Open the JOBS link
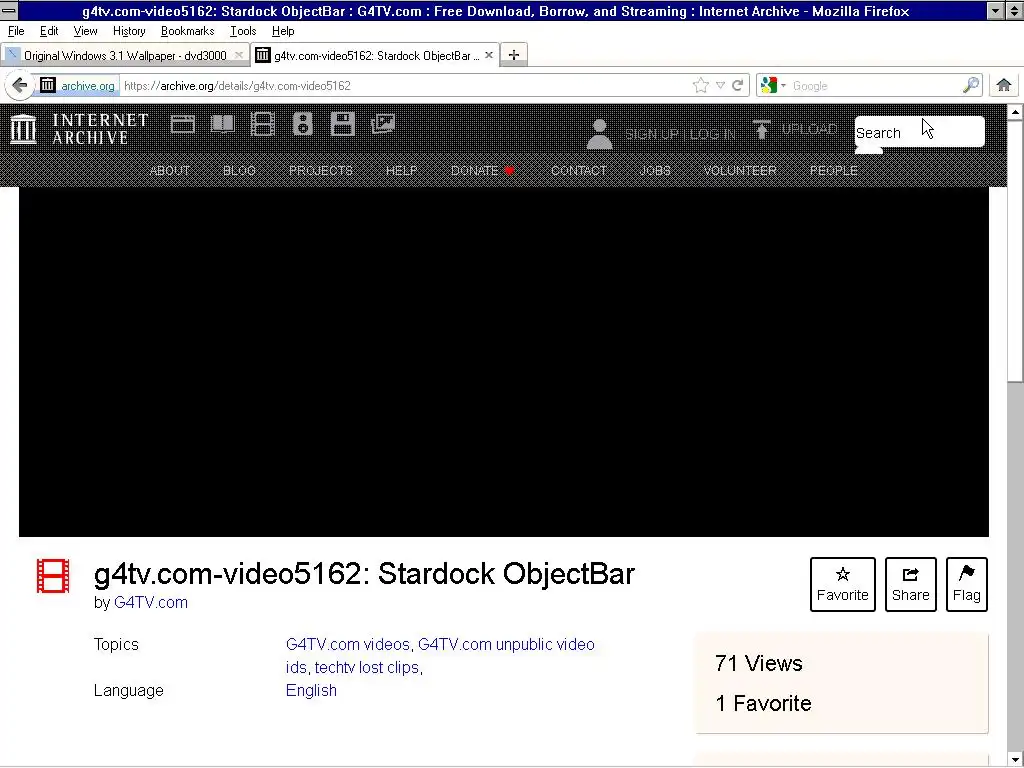This screenshot has height=768, width=1024. pyautogui.click(x=655, y=170)
